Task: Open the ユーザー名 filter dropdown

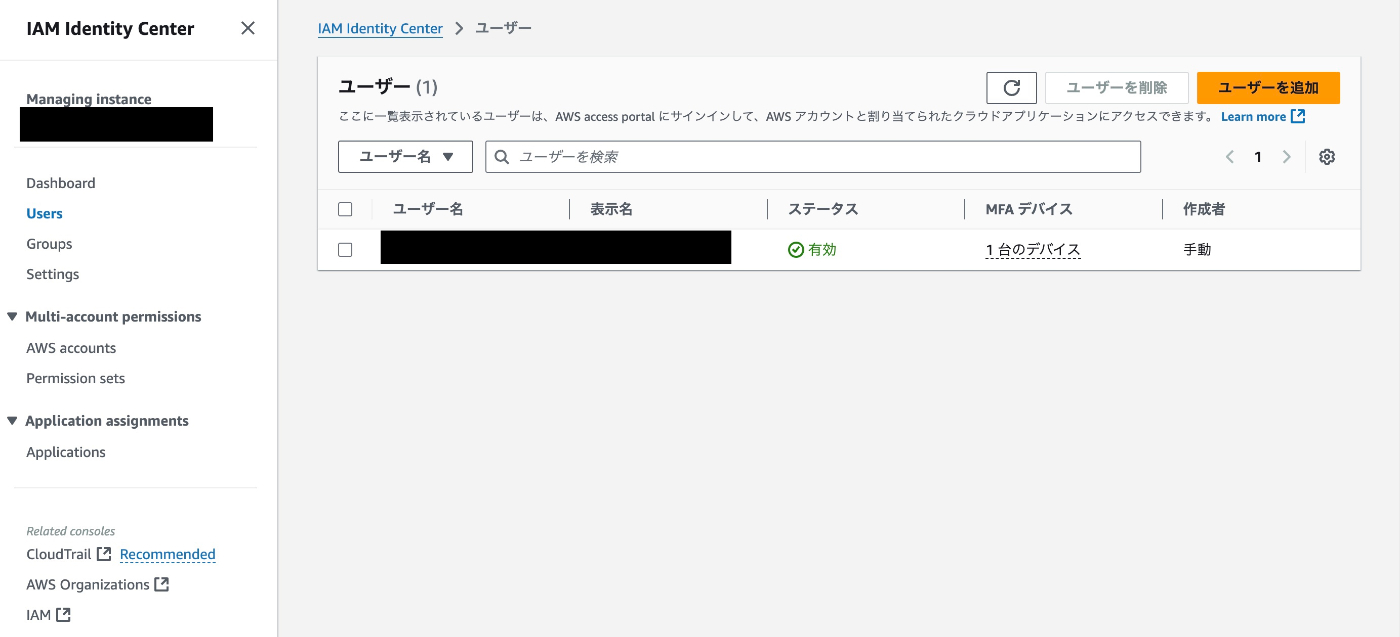Action: tap(405, 157)
